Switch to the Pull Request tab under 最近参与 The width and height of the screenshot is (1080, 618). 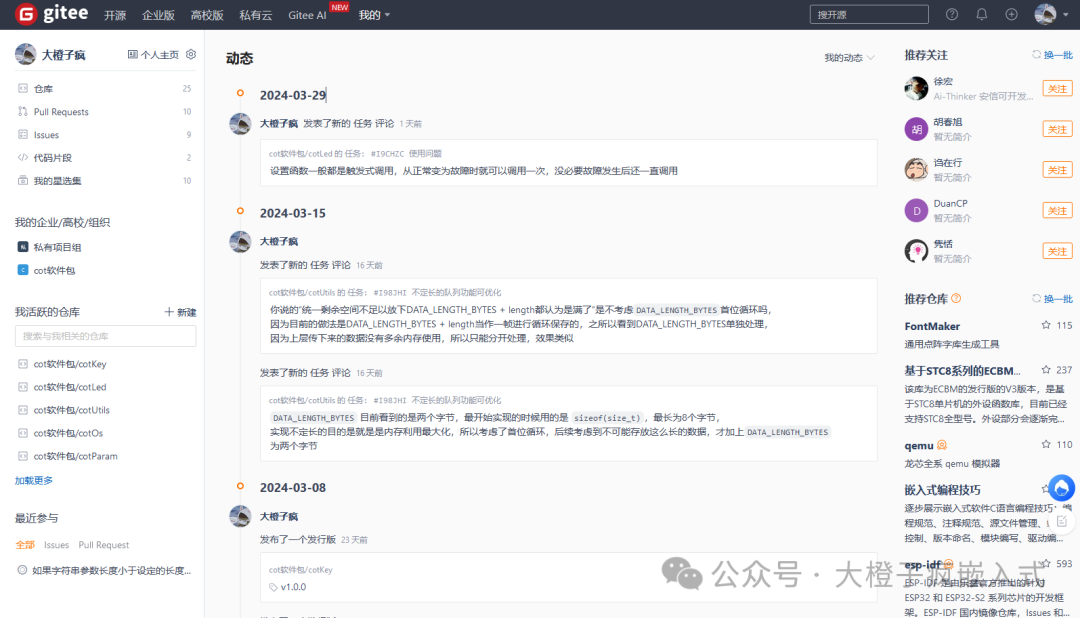(104, 545)
